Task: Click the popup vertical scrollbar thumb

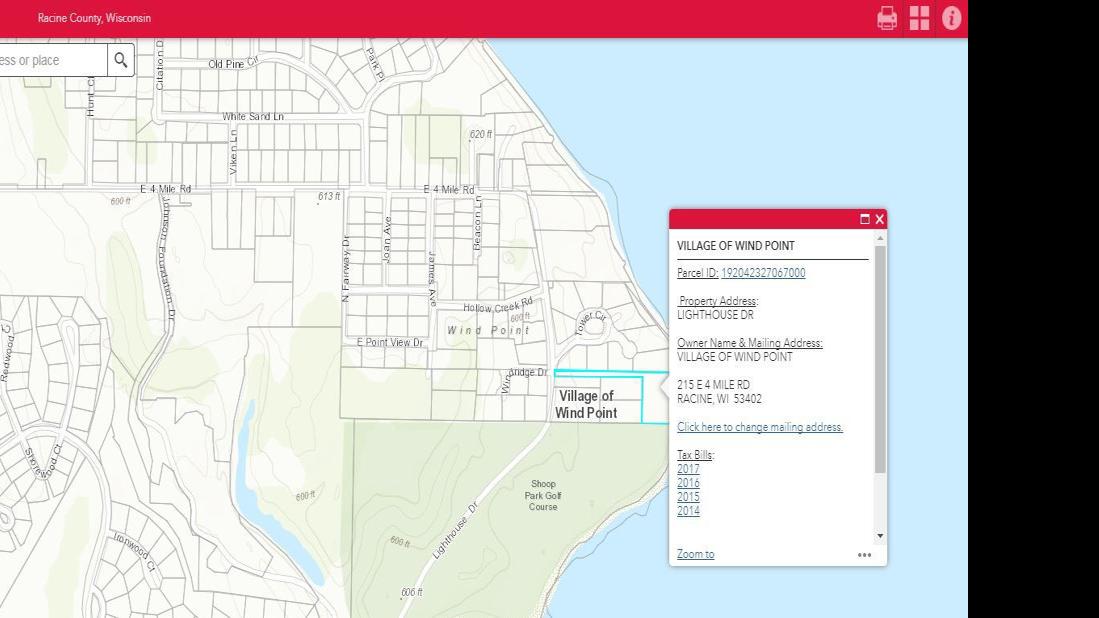Action: [880, 359]
